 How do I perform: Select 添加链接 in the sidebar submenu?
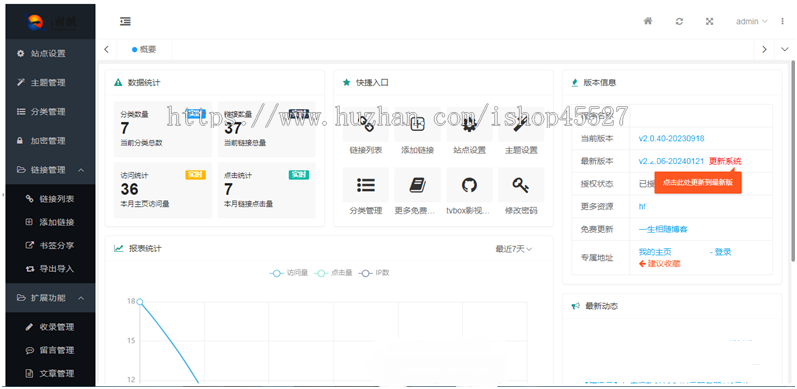pyautogui.click(x=50, y=222)
